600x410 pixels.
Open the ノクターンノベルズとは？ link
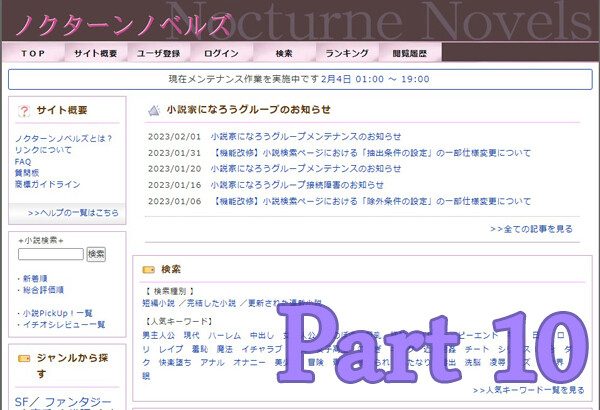(x=64, y=139)
